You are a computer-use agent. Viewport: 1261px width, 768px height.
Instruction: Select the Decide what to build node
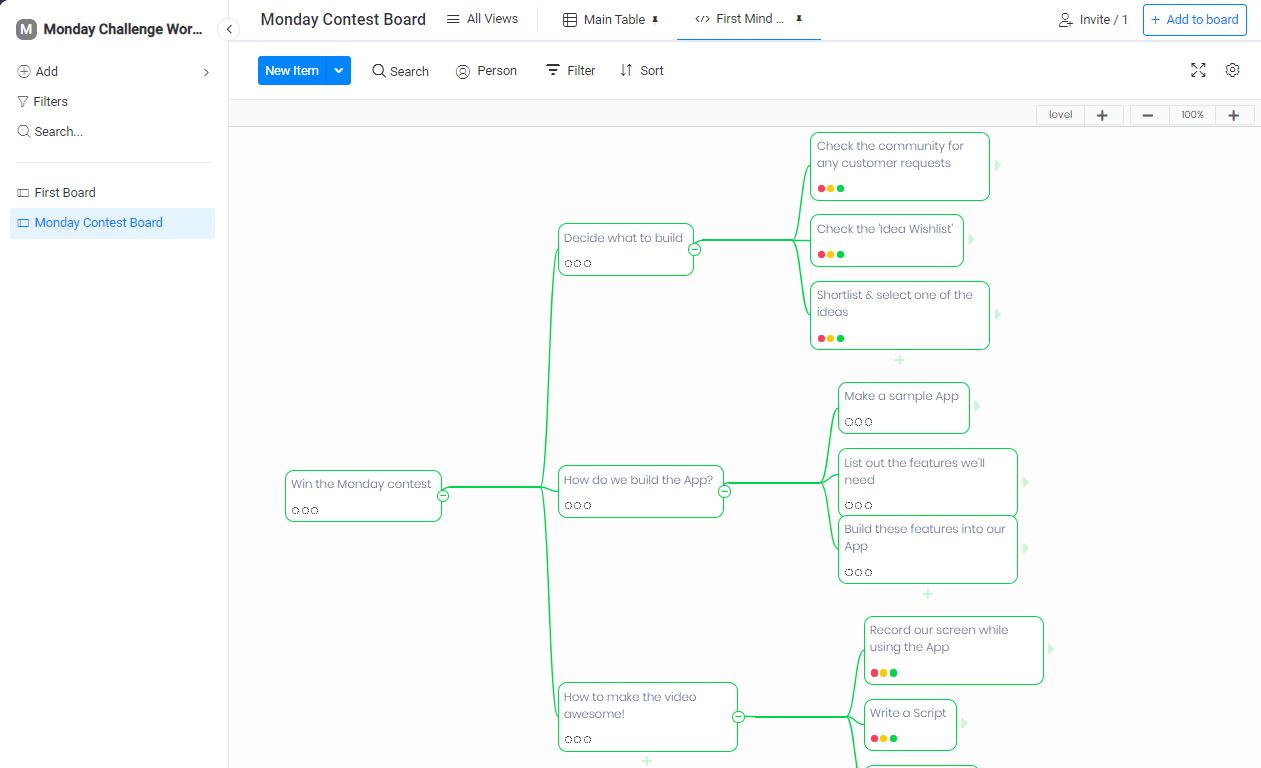click(625, 250)
